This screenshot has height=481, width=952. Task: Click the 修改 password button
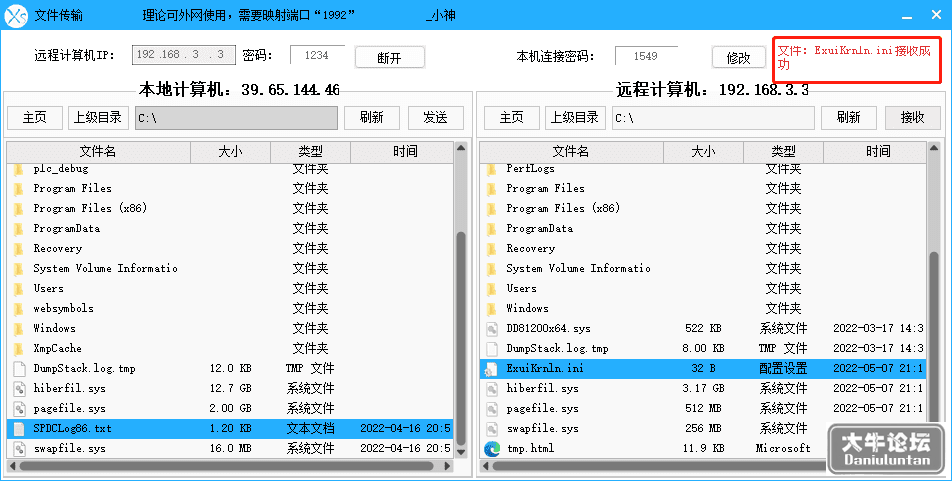[x=738, y=57]
